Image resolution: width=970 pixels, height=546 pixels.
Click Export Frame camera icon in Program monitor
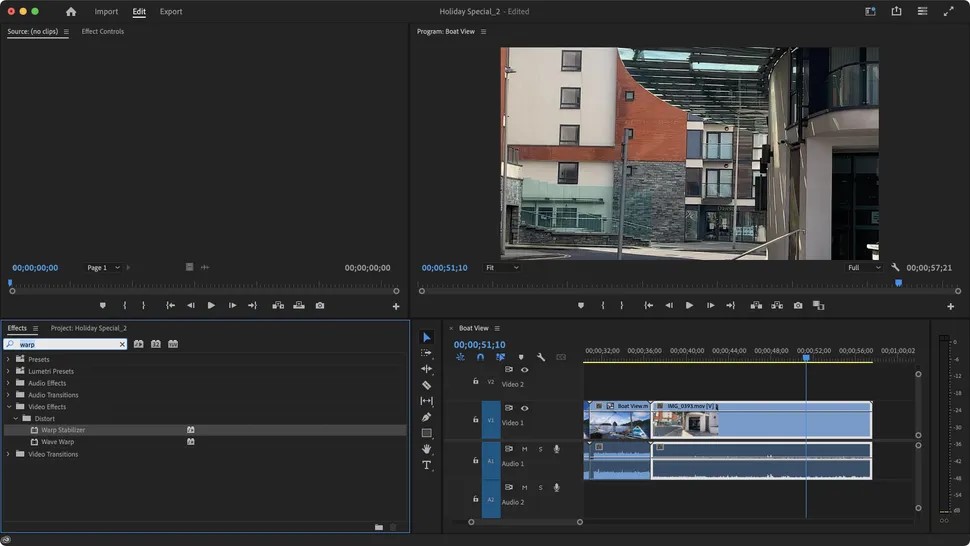tap(798, 306)
